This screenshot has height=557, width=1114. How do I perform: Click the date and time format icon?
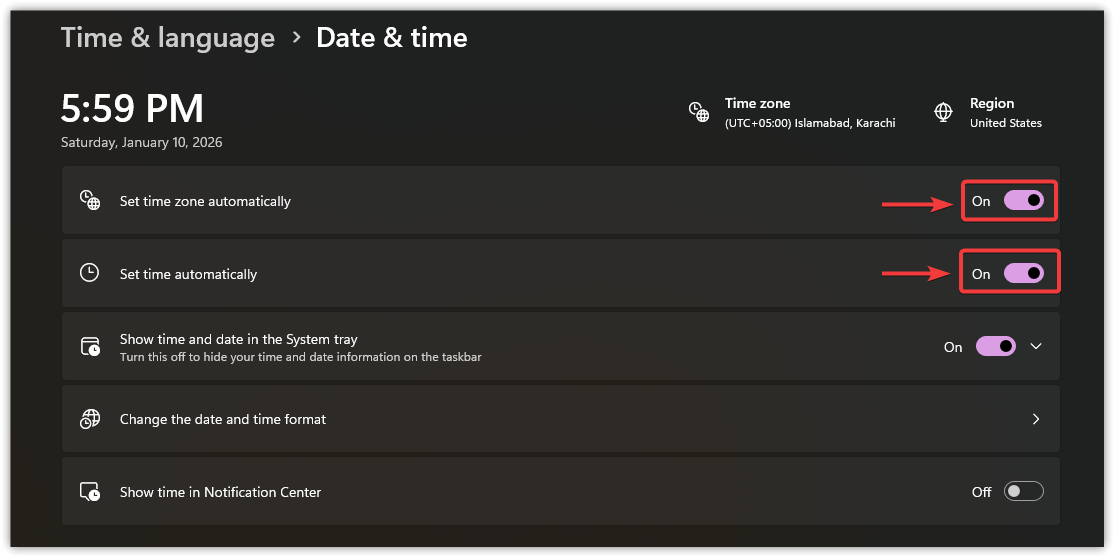point(90,419)
